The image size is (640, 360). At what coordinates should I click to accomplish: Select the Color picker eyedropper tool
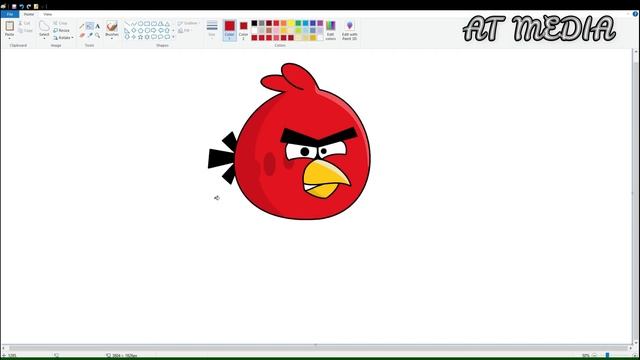[x=90, y=36]
